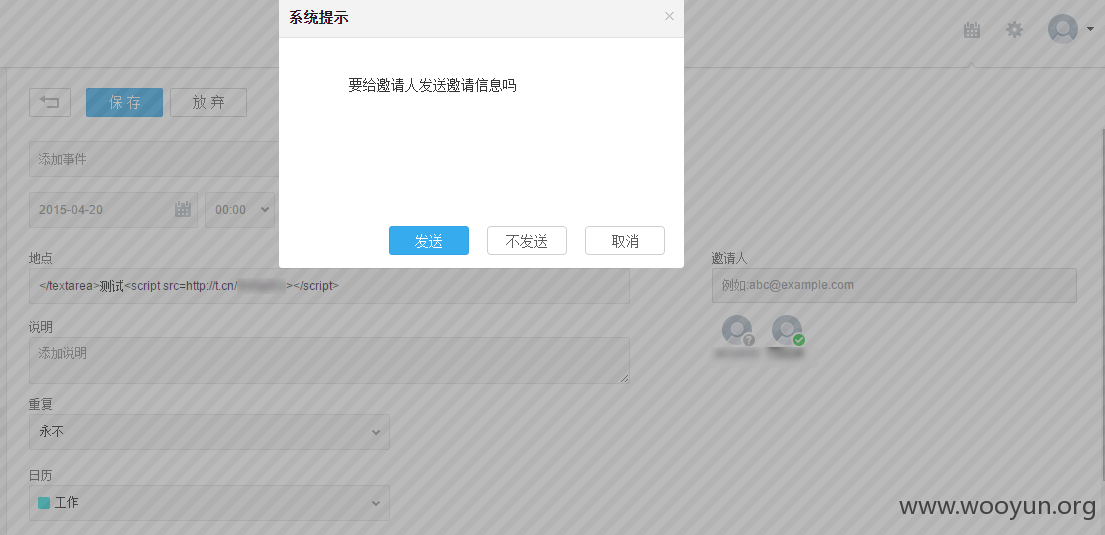This screenshot has height=535, width=1105.
Task: Click the 系统提示 dialog title
Action: click(x=319, y=18)
